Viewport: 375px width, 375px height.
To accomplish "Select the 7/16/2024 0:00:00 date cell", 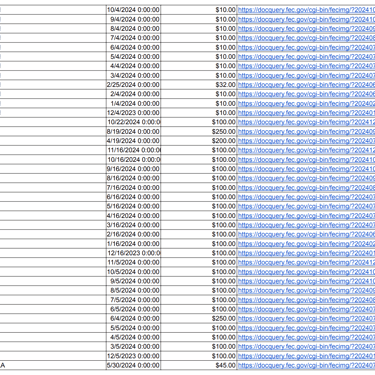I will pyautogui.click(x=133, y=187).
